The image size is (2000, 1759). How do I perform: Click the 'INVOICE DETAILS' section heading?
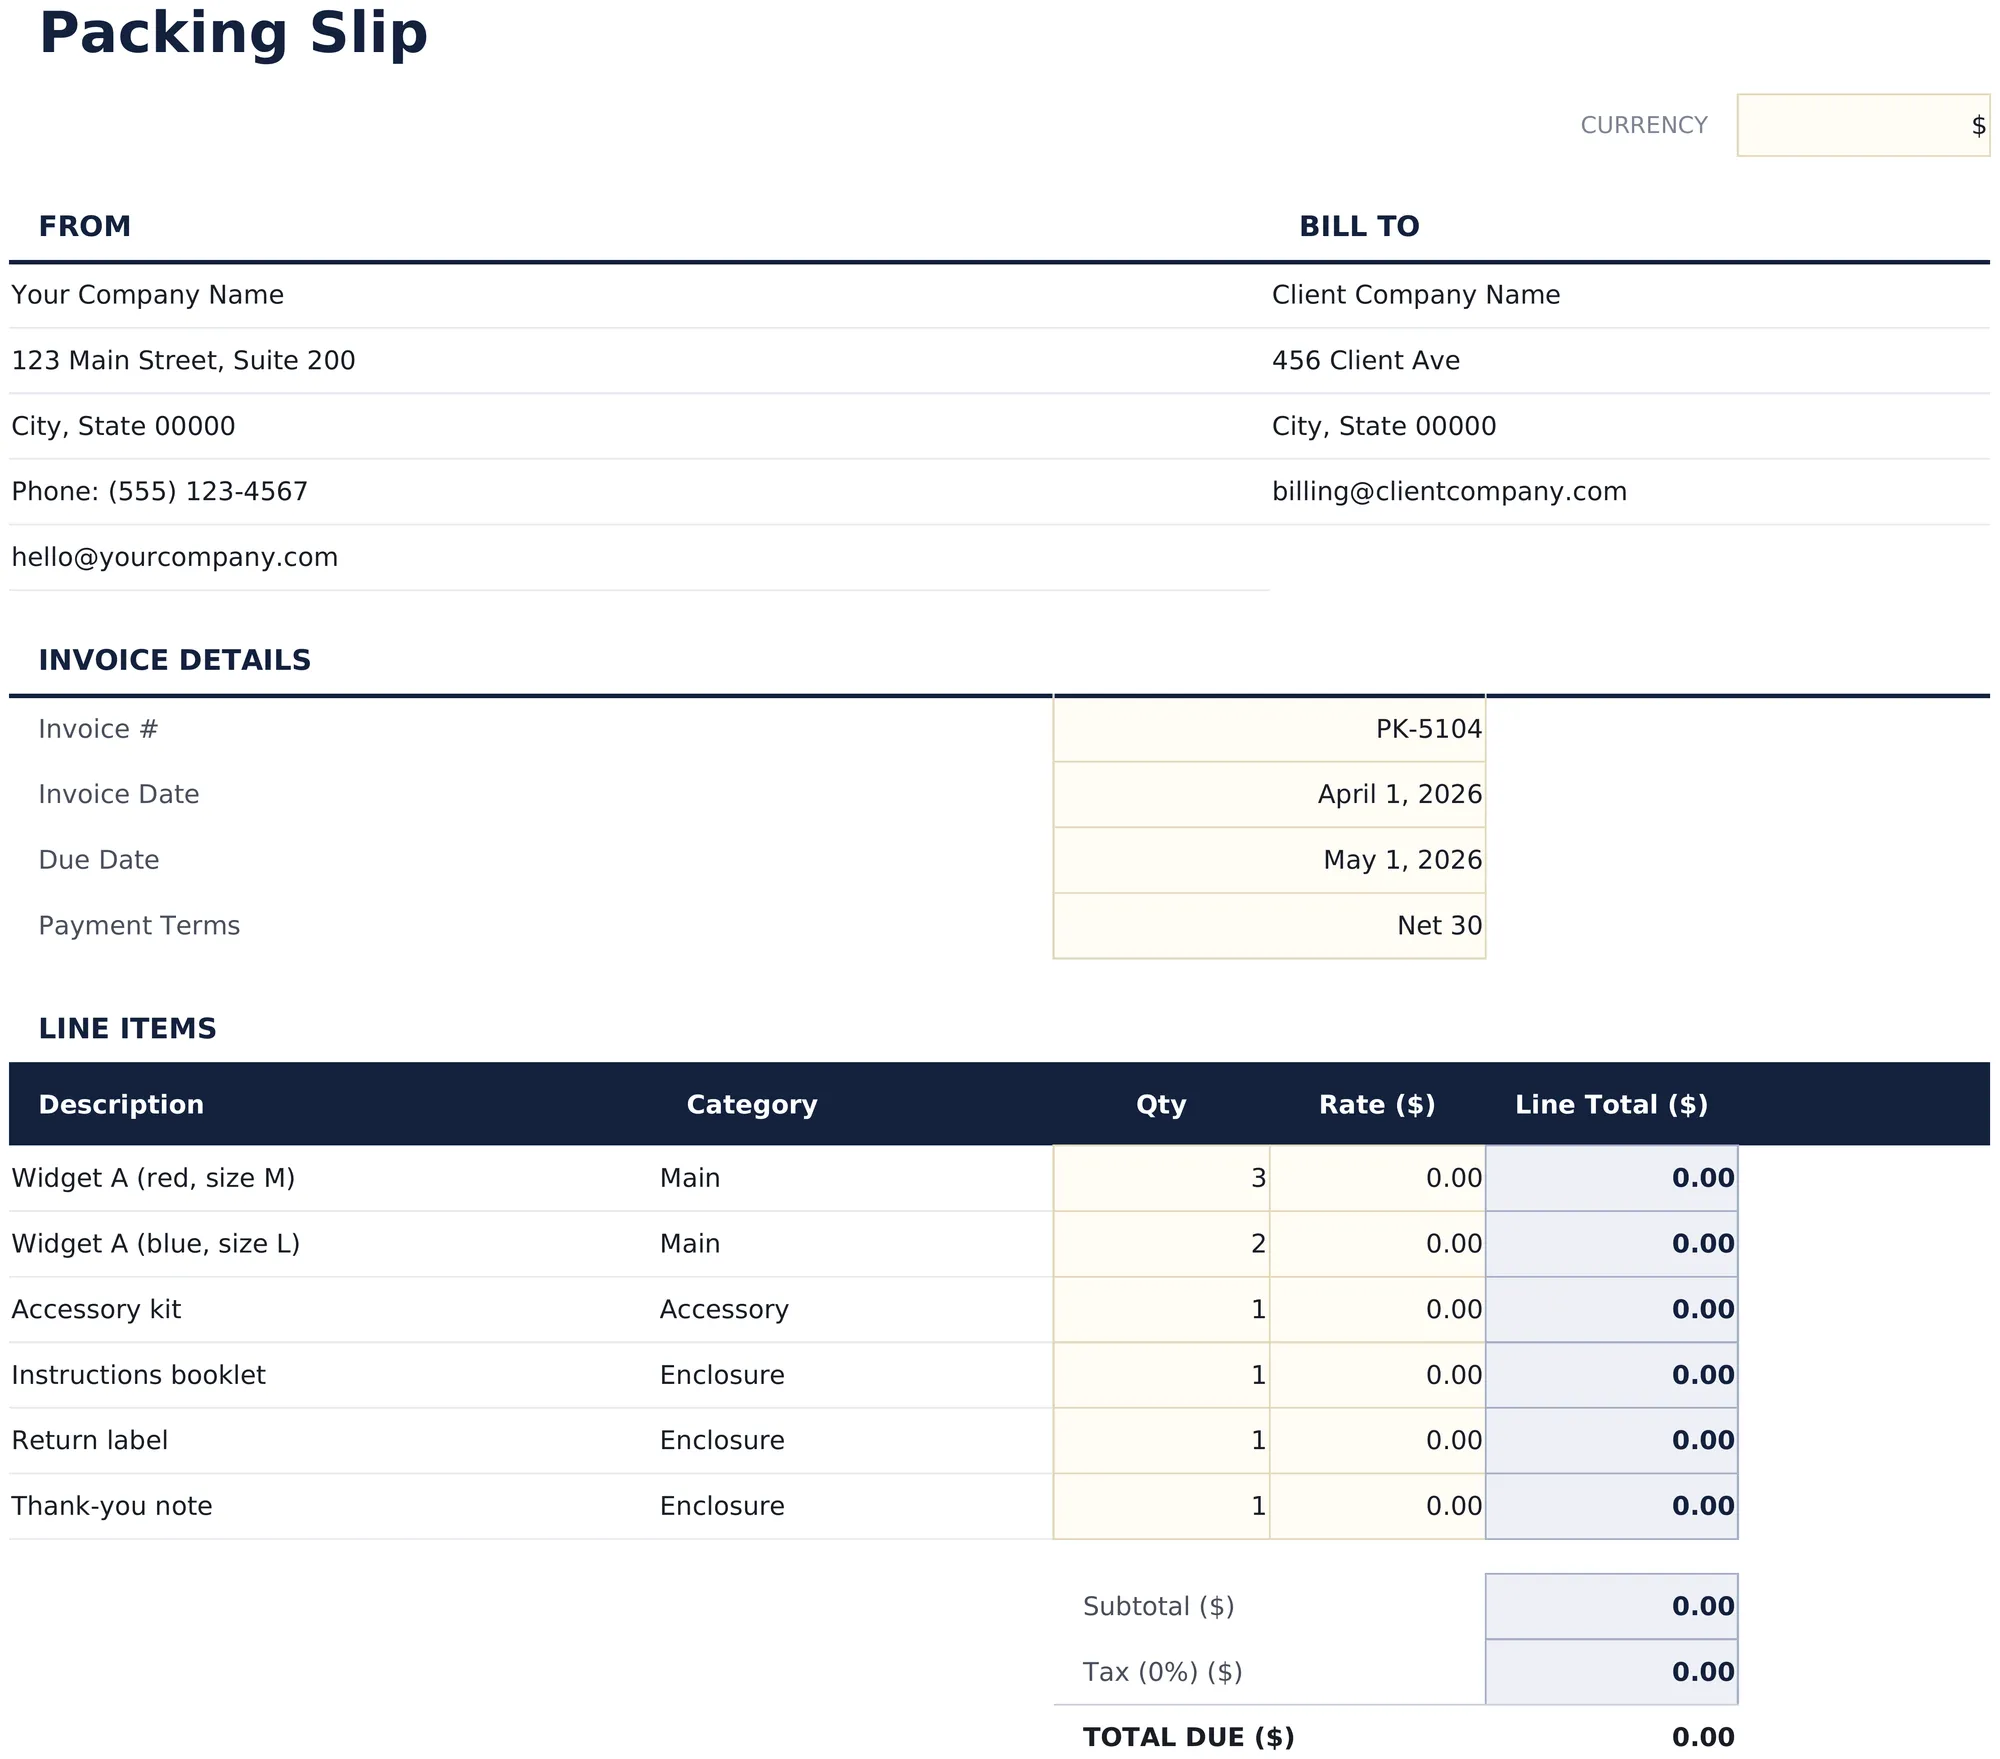point(175,660)
